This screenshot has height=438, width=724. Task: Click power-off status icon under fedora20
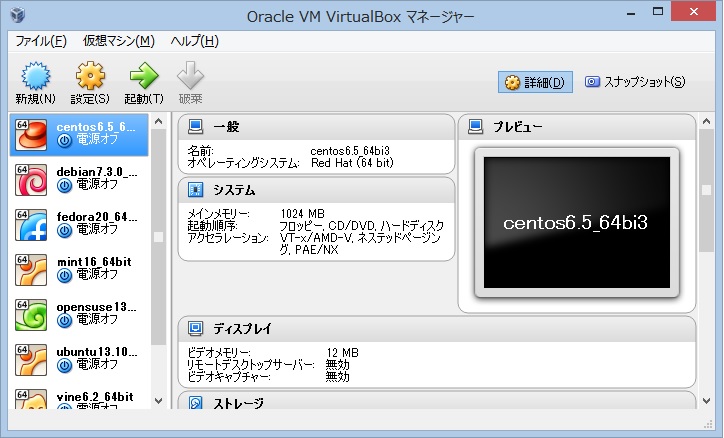pyautogui.click(x=65, y=230)
